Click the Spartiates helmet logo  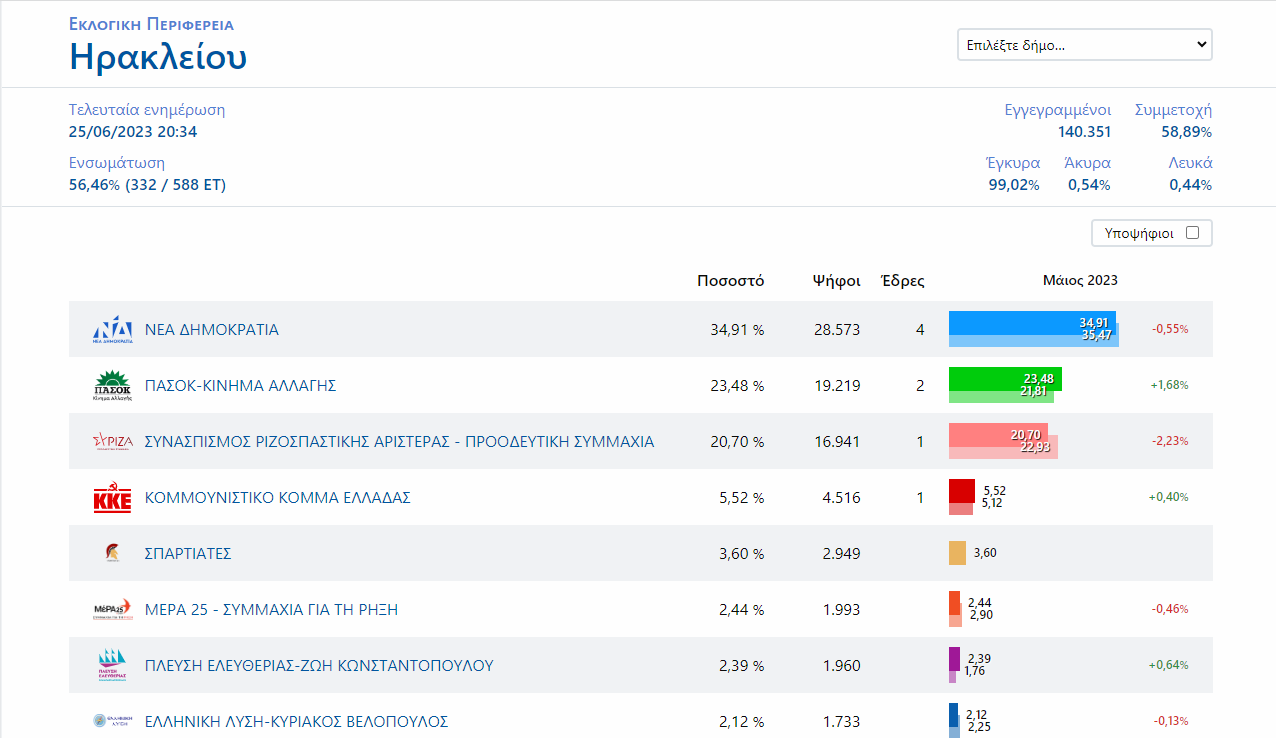(112, 554)
